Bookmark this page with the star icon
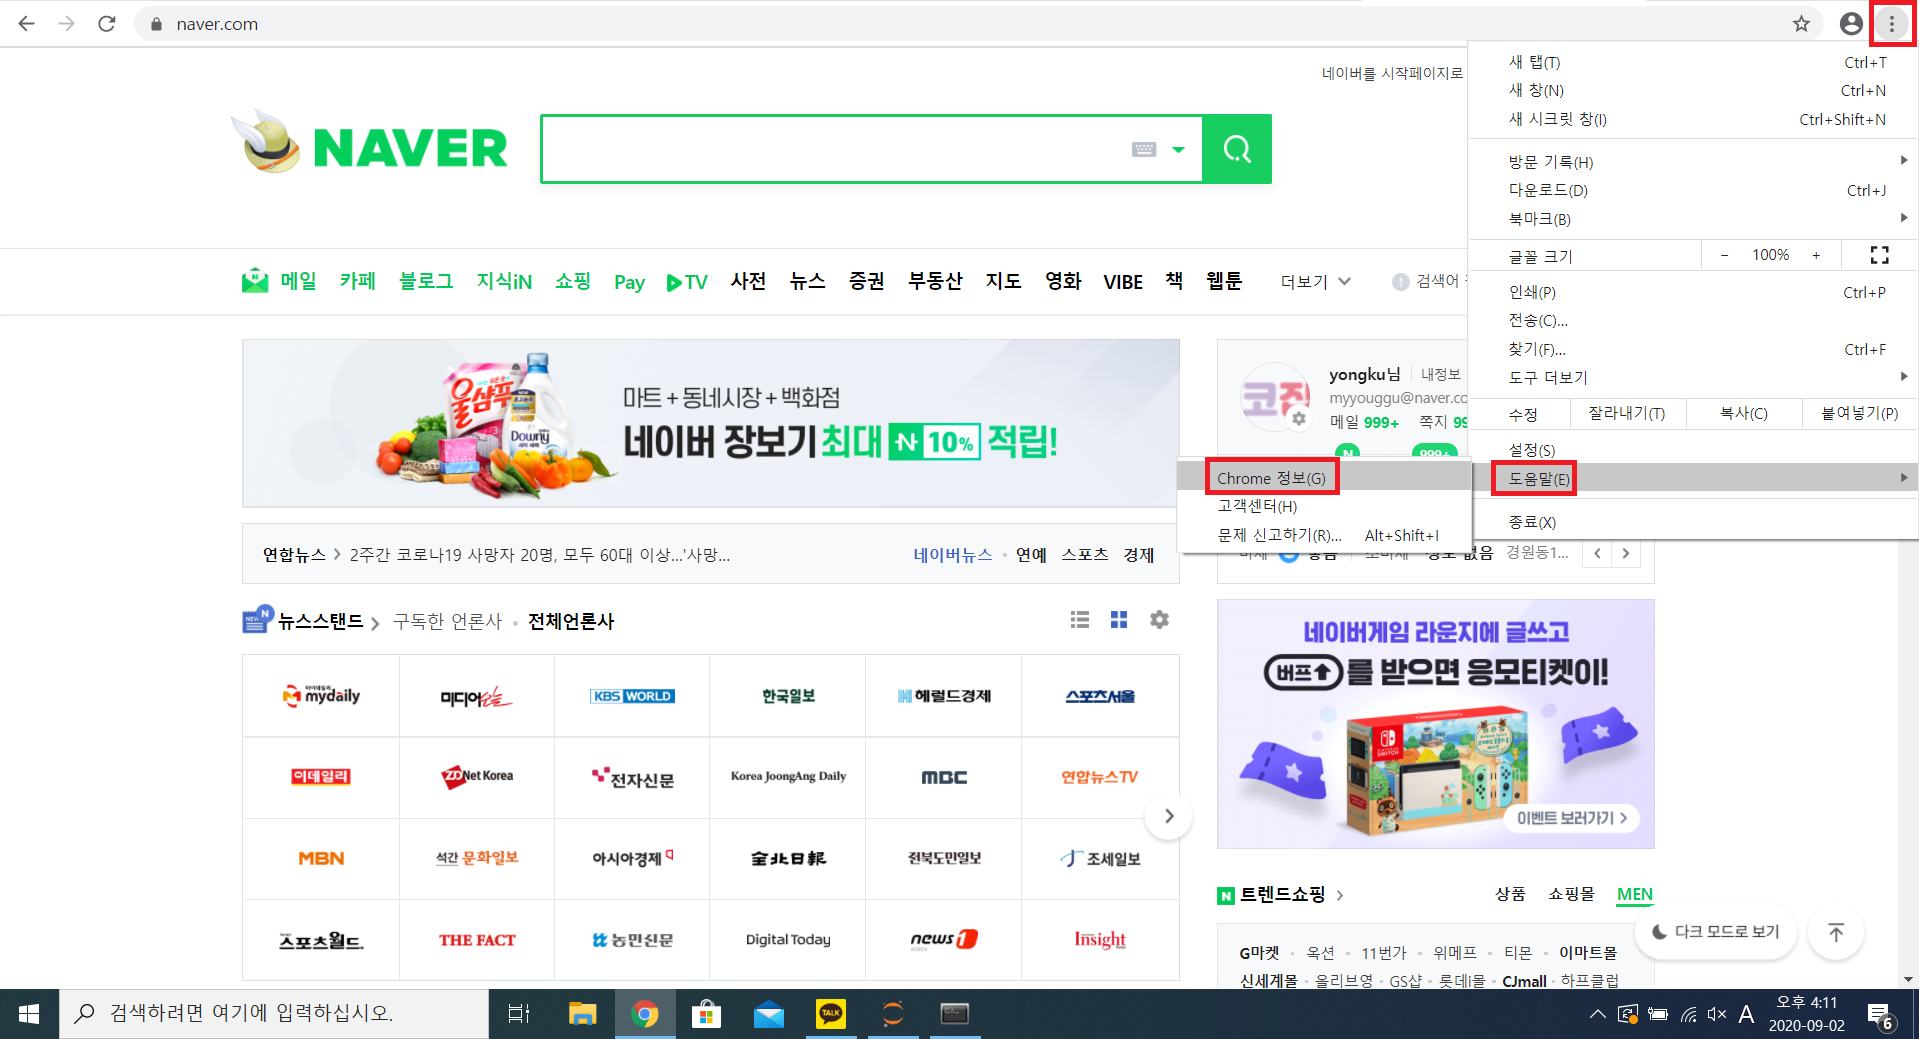This screenshot has height=1039, width=1919. (1801, 24)
